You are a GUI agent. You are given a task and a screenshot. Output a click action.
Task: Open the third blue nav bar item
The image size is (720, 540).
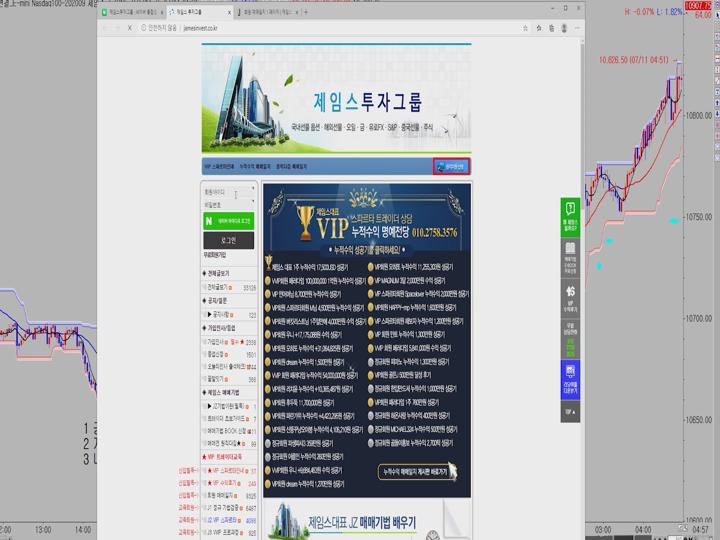click(291, 166)
